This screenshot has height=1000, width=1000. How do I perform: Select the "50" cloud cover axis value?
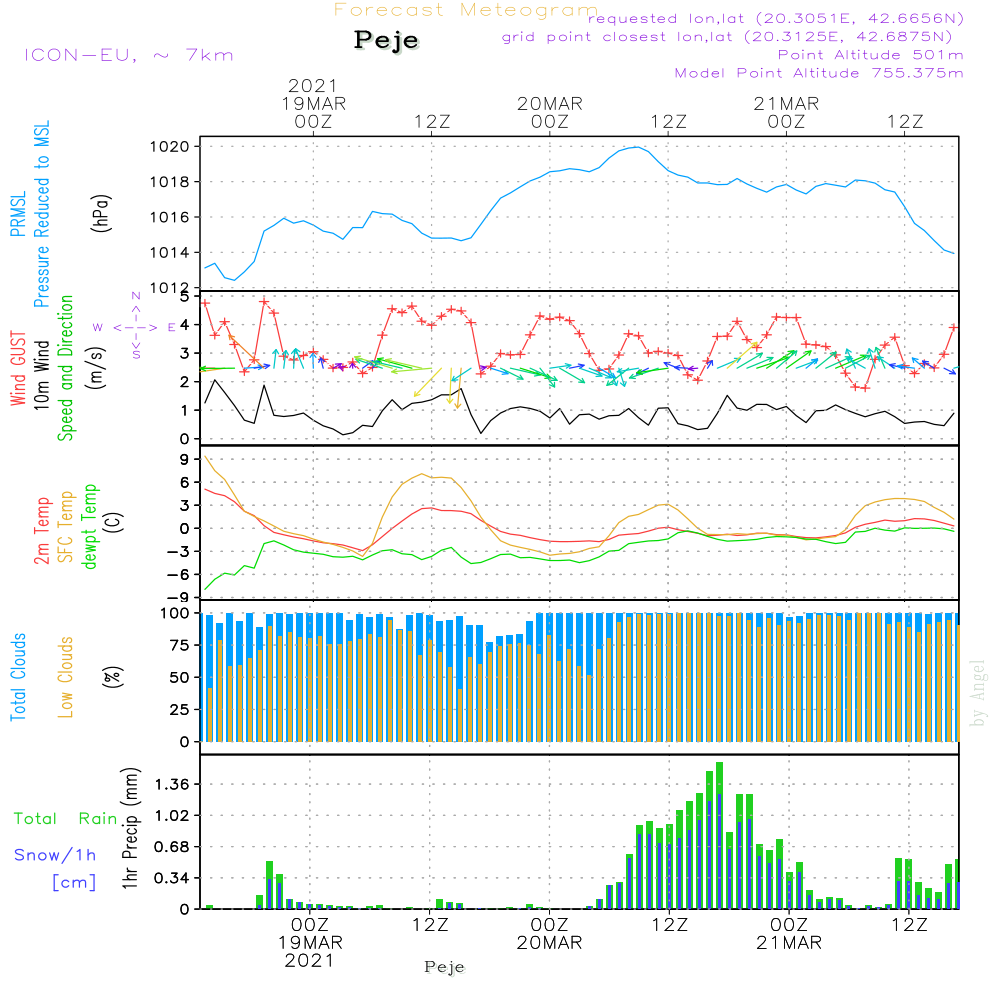pos(180,678)
